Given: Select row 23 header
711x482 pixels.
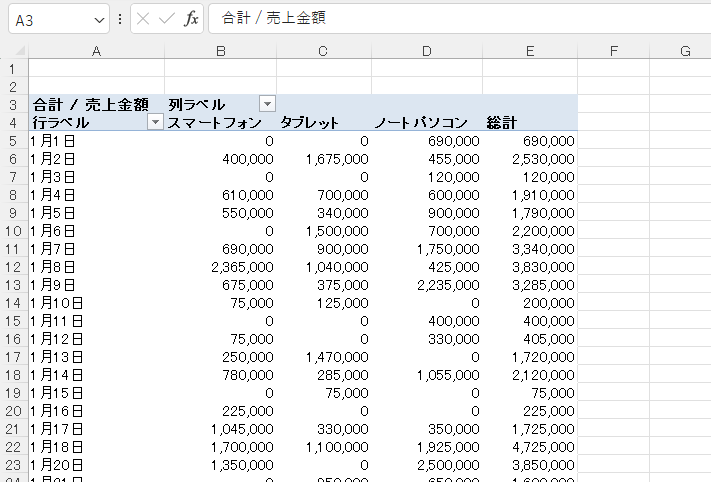Looking at the screenshot, I should pyautogui.click(x=13, y=465).
